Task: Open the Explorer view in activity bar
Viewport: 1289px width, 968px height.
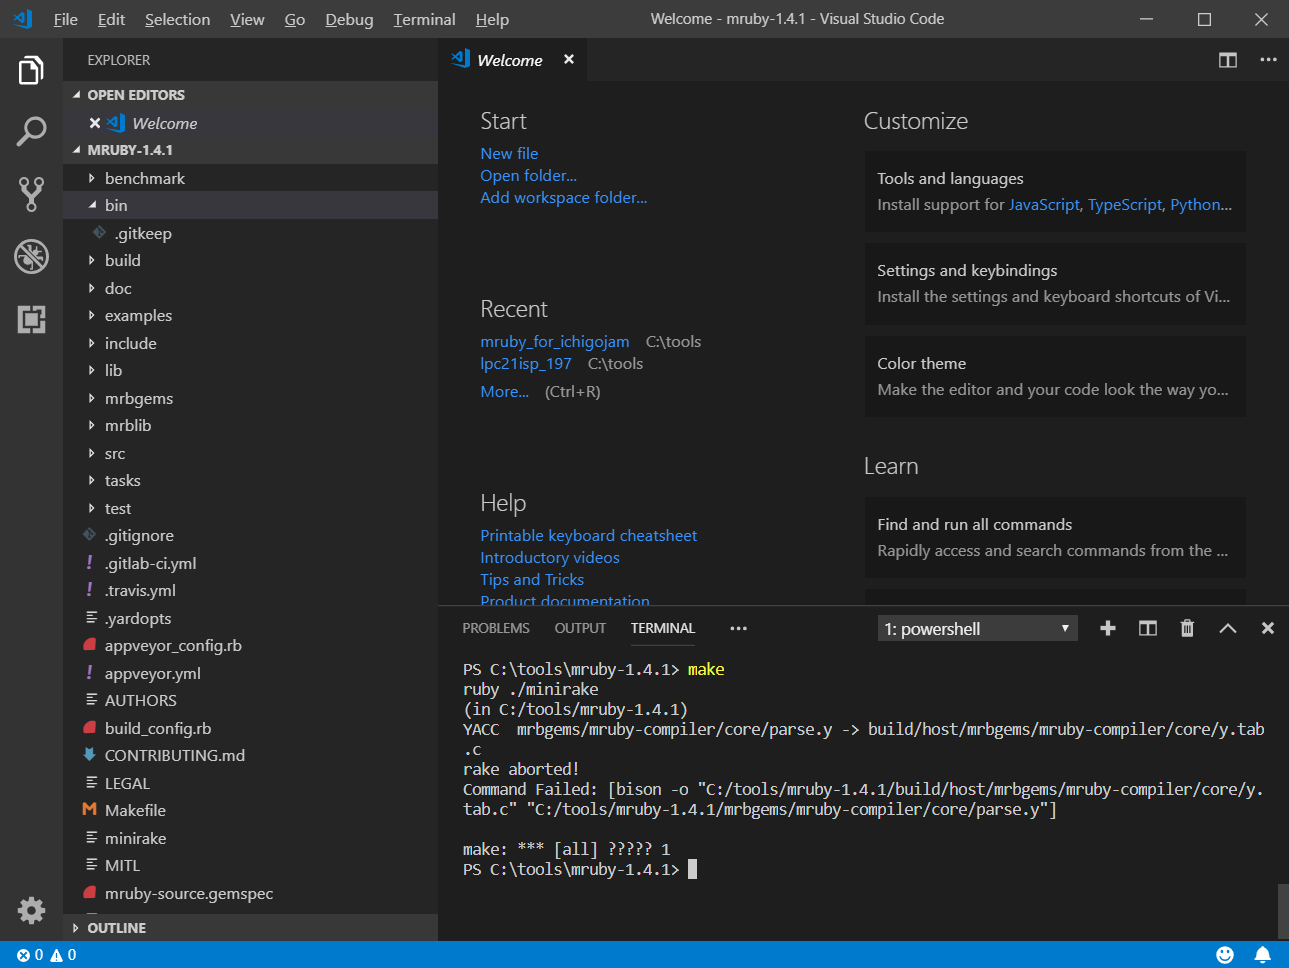Action: (31, 71)
